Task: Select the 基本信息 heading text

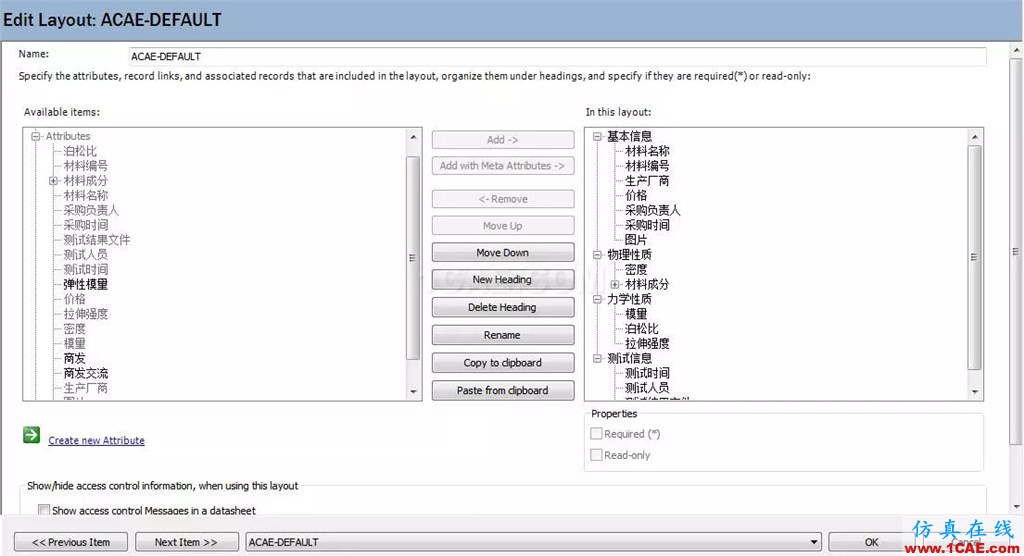Action: coord(630,136)
